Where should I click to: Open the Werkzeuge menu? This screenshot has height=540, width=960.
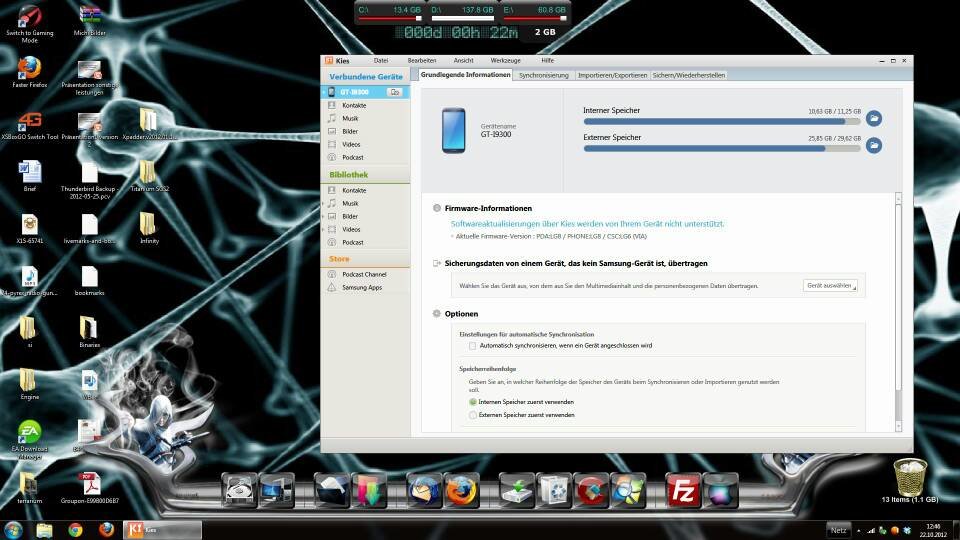pos(505,61)
